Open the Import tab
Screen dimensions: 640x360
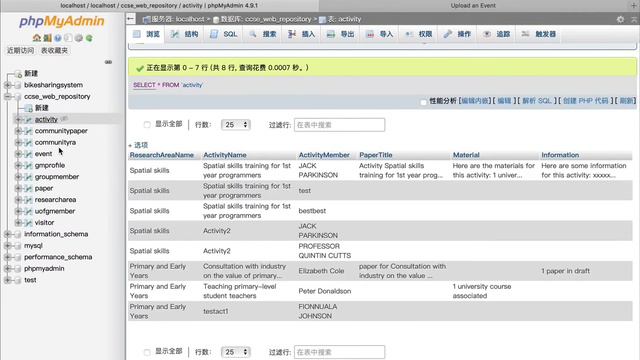(380, 34)
